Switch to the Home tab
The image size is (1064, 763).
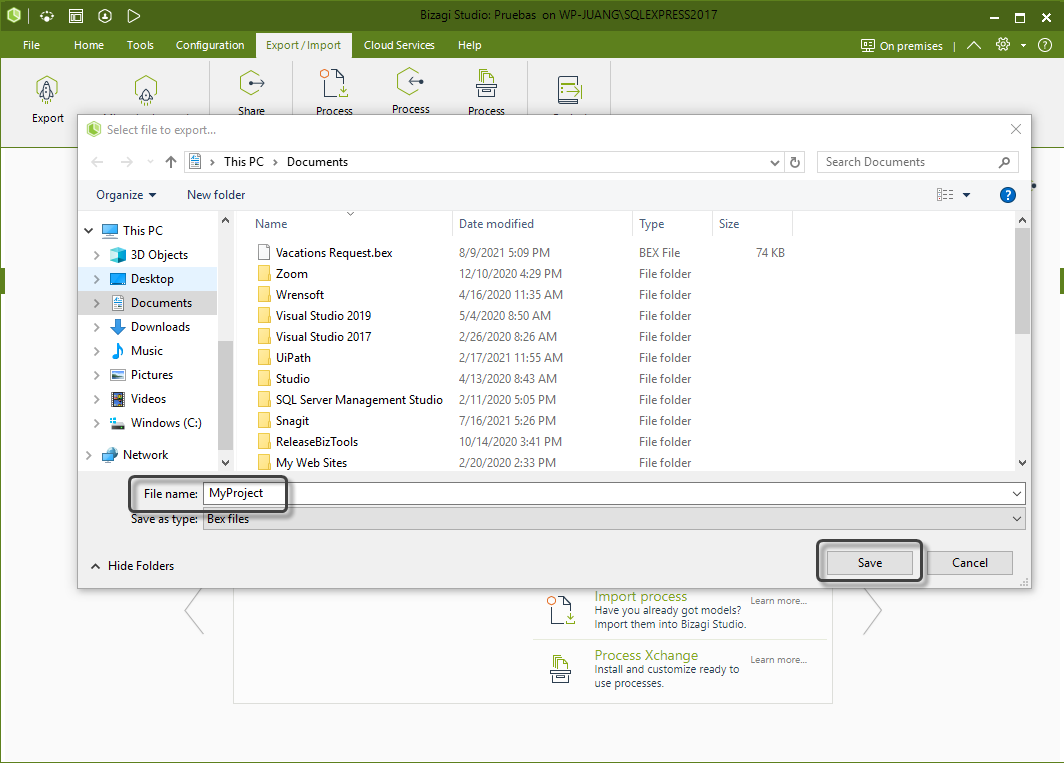click(89, 45)
